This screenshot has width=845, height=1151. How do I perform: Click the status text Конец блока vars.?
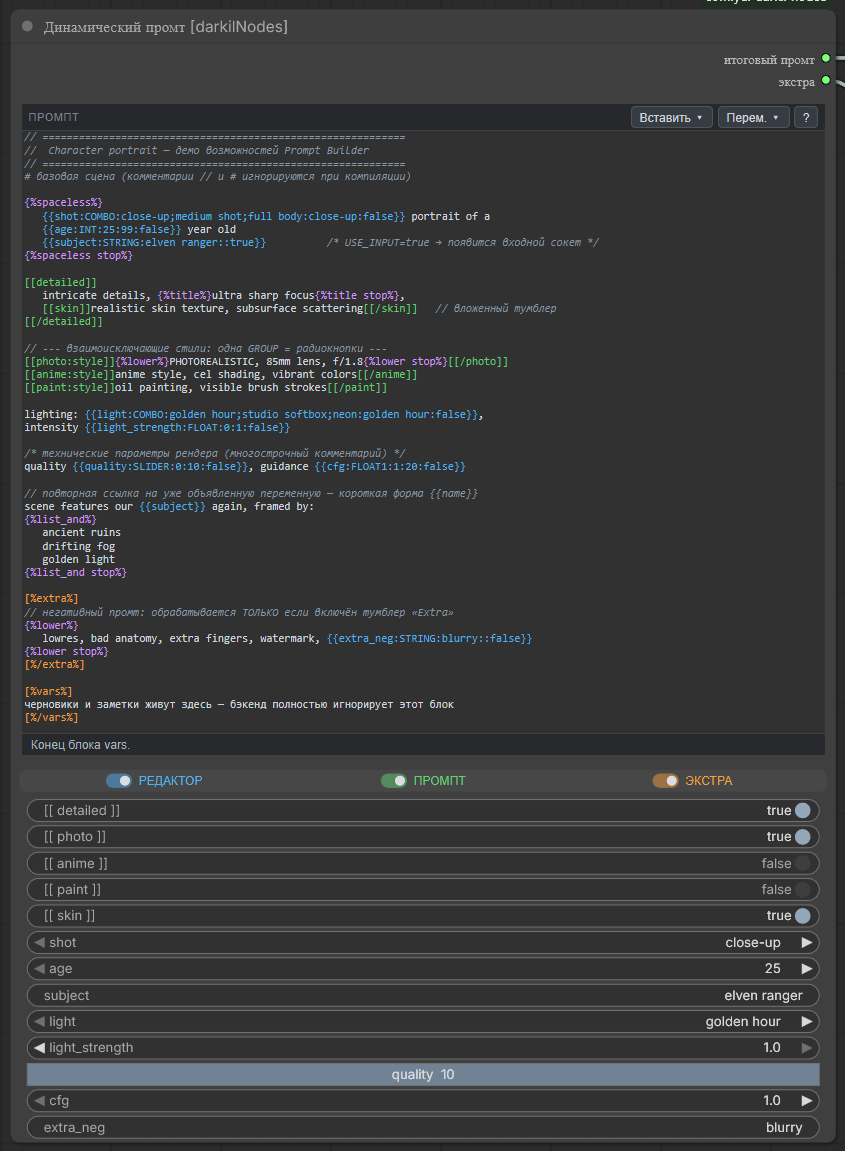click(x=80, y=744)
